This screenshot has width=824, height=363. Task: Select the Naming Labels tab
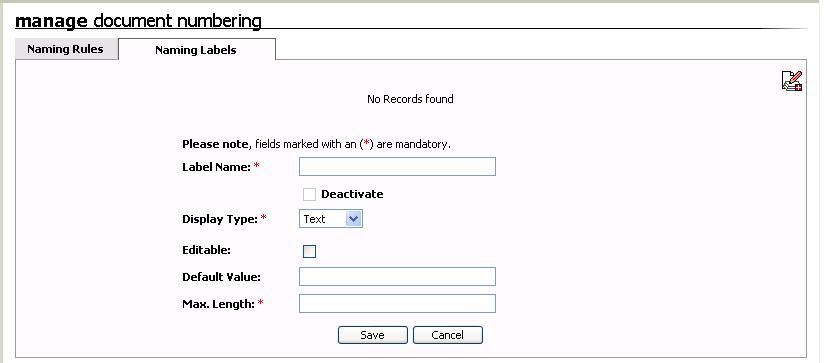196,50
